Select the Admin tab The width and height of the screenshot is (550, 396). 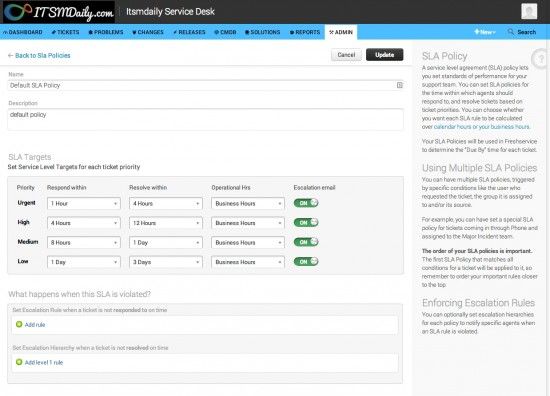341,32
